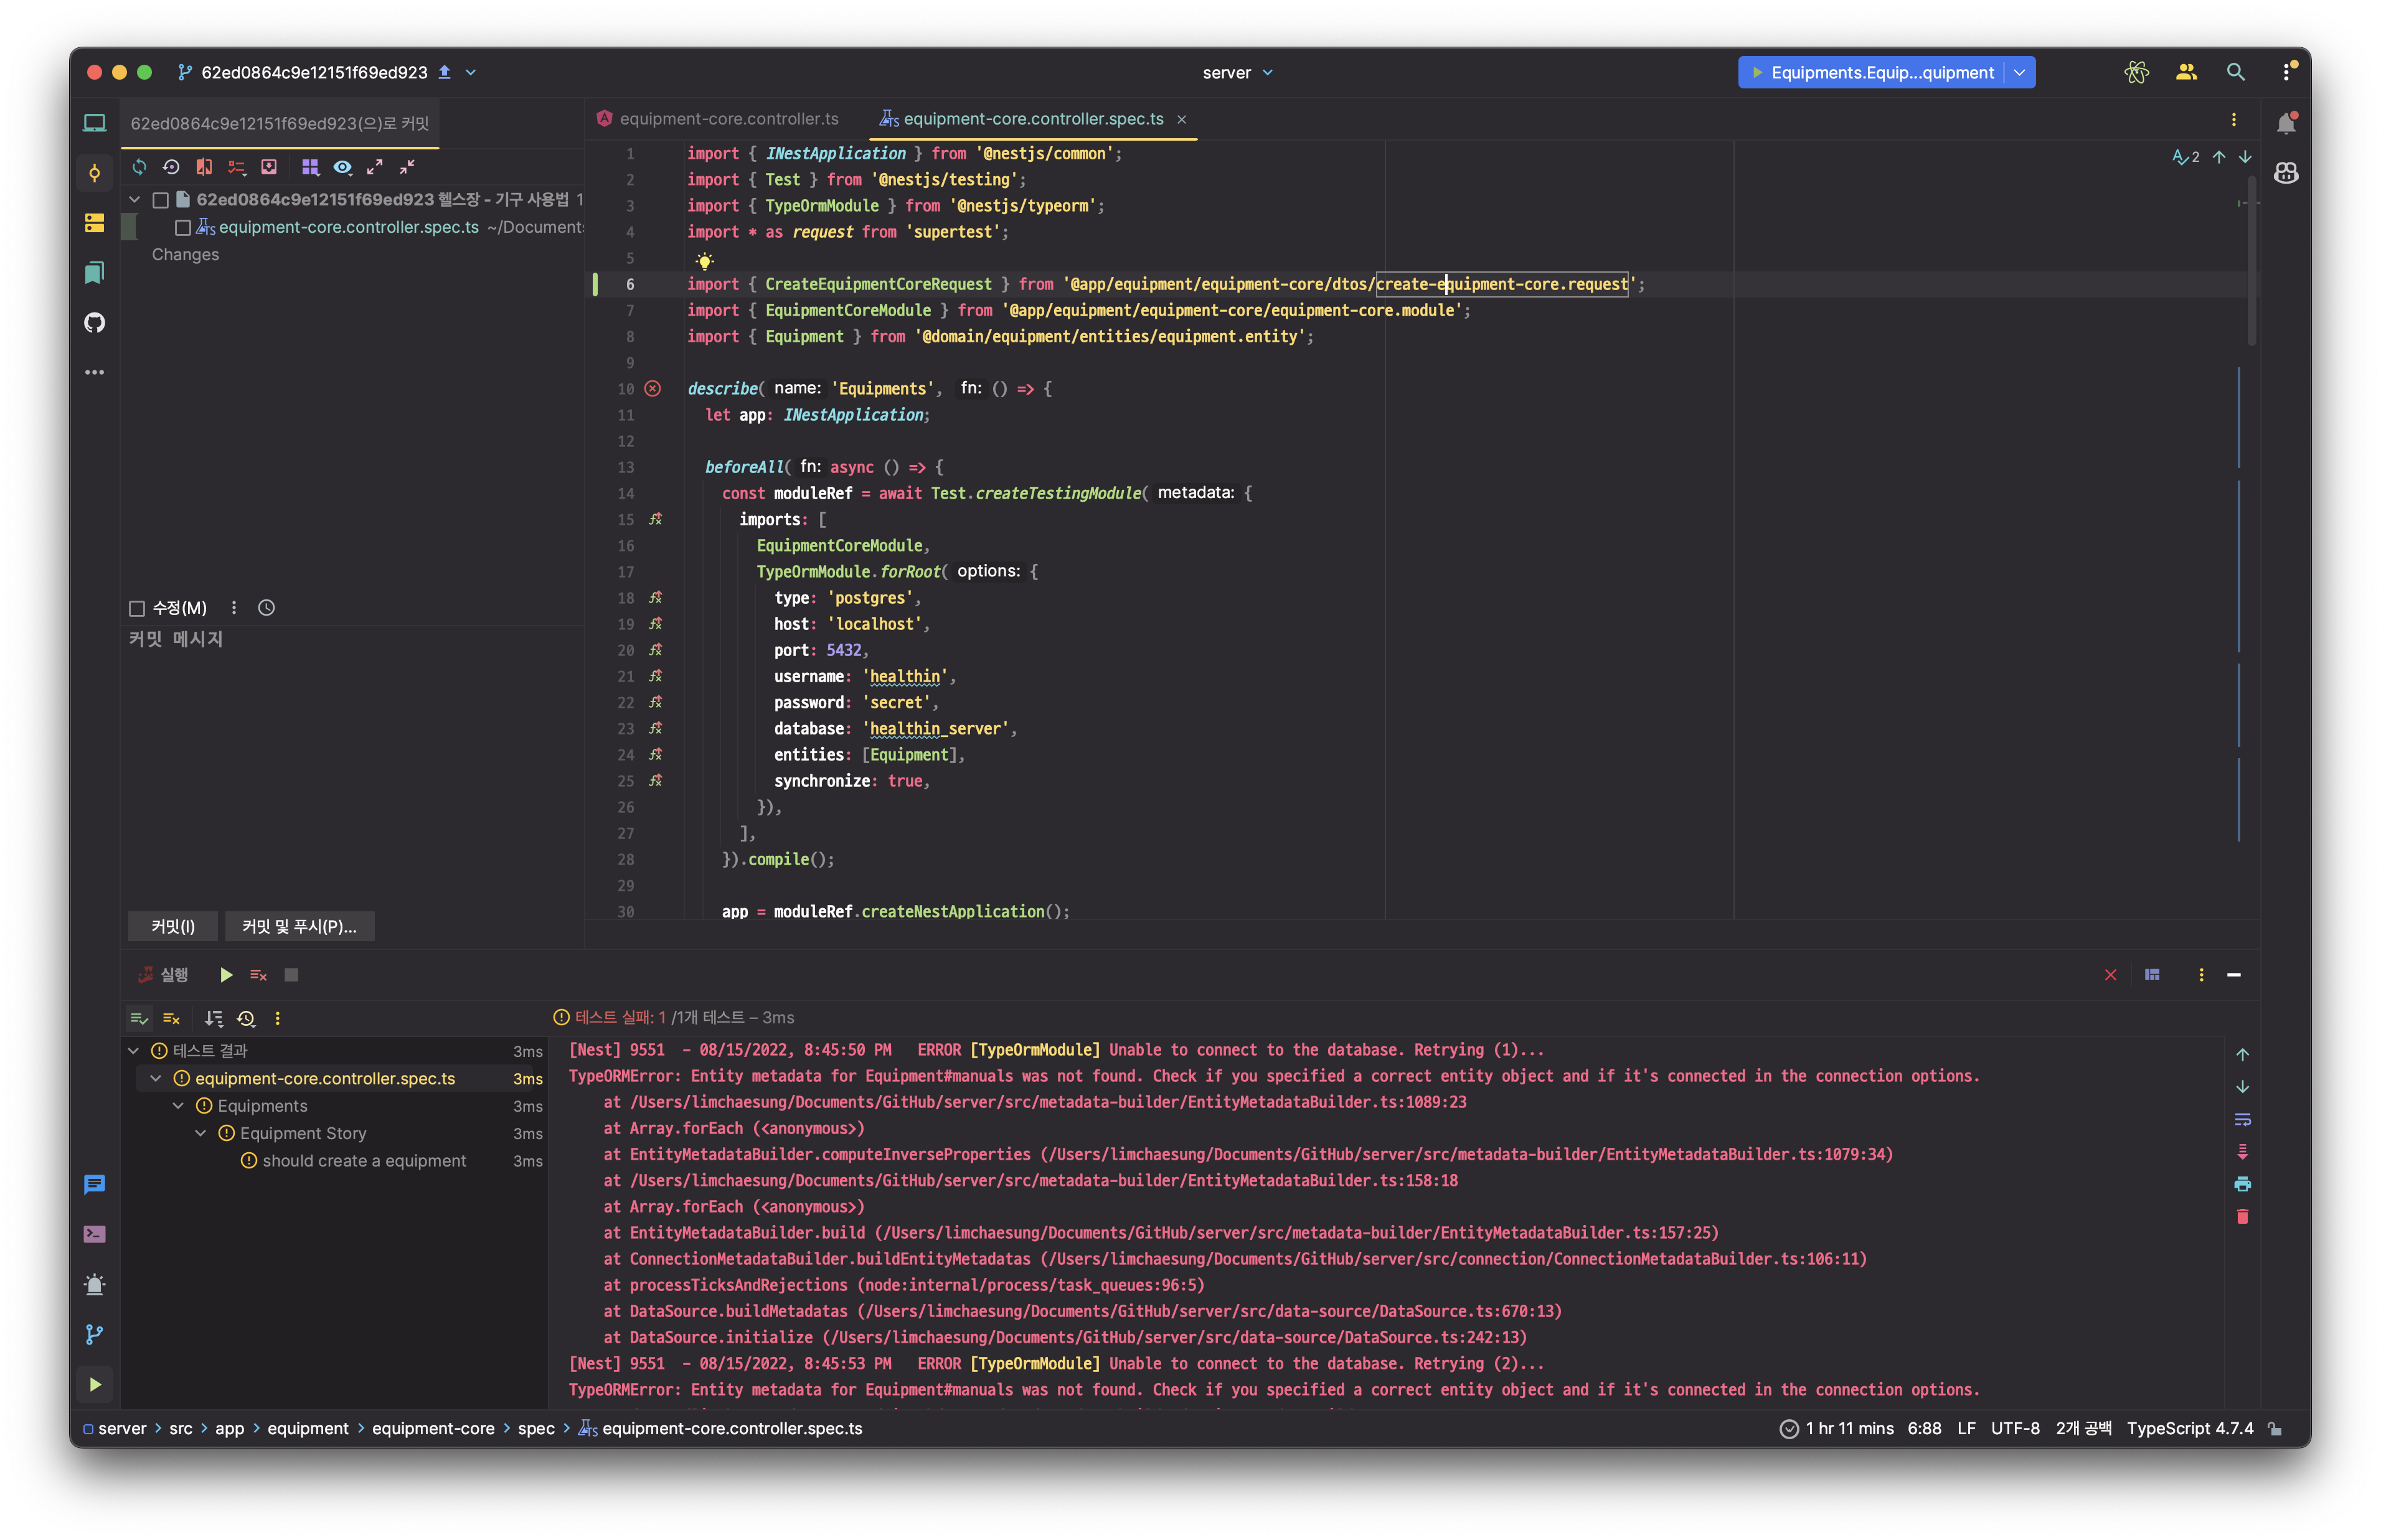The width and height of the screenshot is (2381, 1540).
Task: Open the Terminal tool window icon
Action: point(94,1234)
